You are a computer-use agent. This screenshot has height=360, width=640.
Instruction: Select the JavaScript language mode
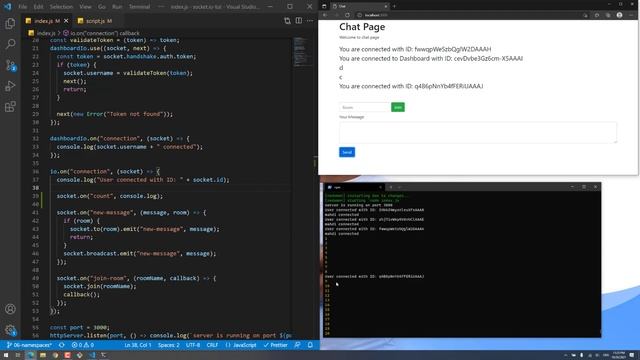240,345
